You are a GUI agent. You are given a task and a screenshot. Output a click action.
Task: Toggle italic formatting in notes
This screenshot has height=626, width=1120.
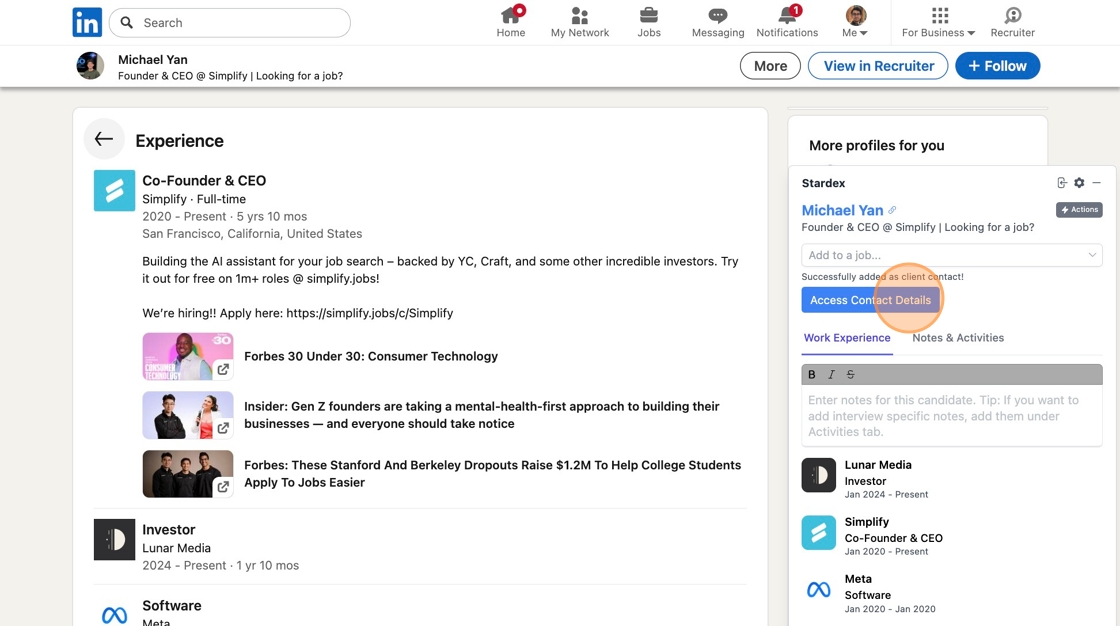coord(831,375)
